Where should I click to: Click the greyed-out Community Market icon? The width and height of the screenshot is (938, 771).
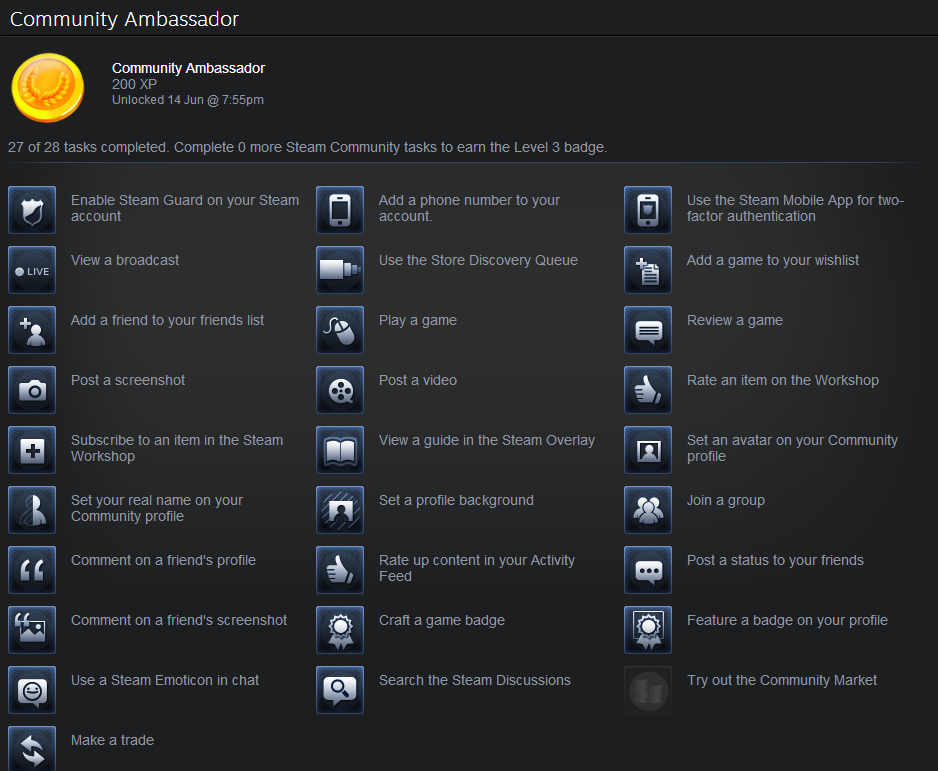[x=648, y=690]
